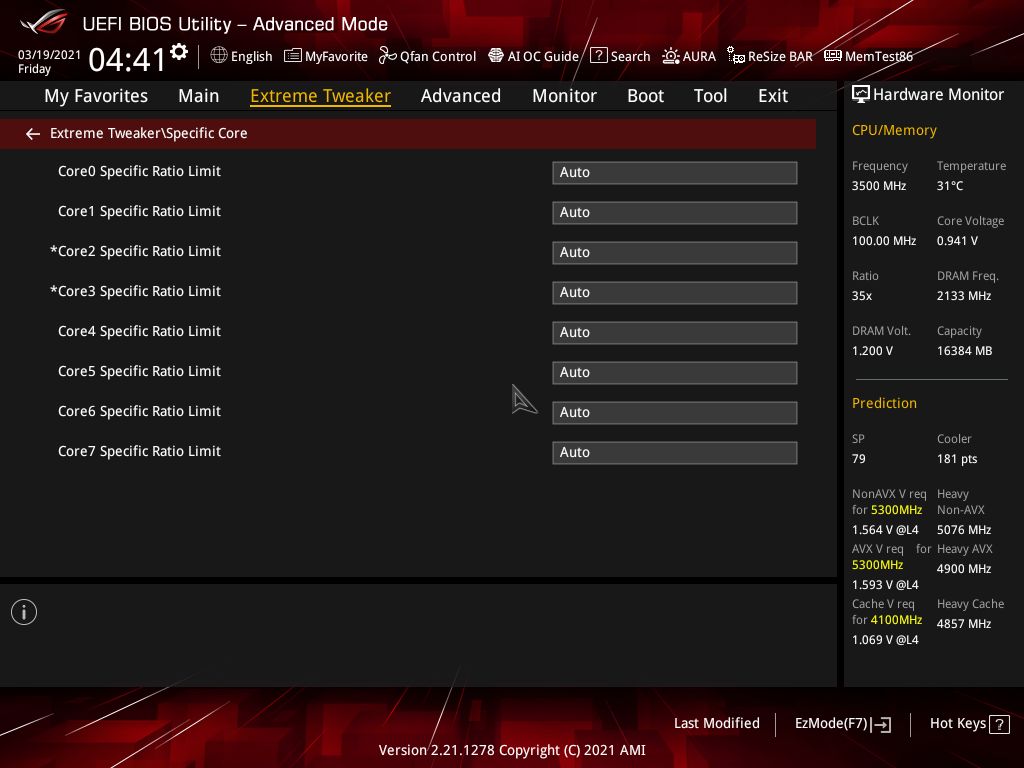Select Core6 Specific Ratio Limit label

[x=139, y=411]
